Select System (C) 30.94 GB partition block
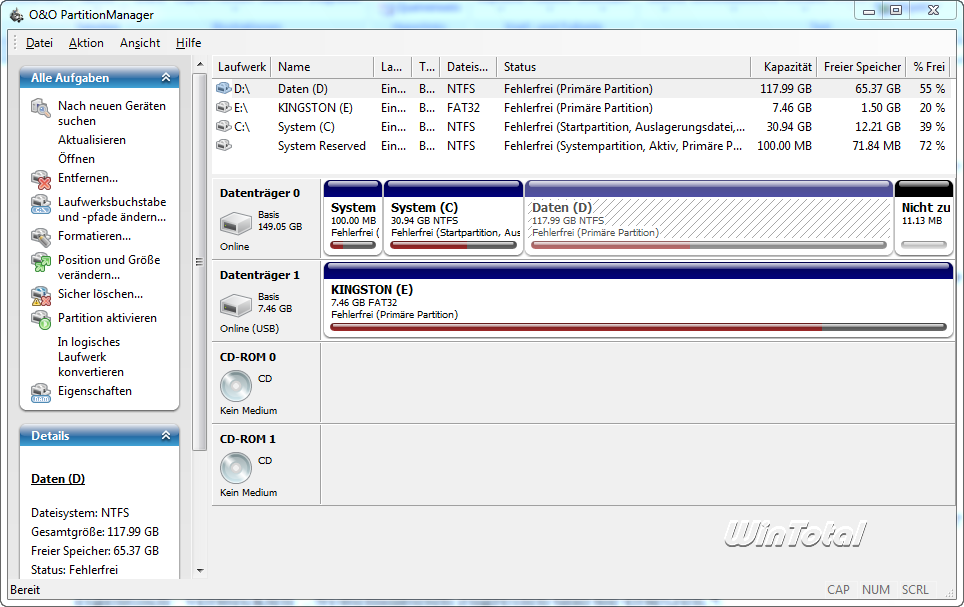964x607 pixels. point(453,218)
